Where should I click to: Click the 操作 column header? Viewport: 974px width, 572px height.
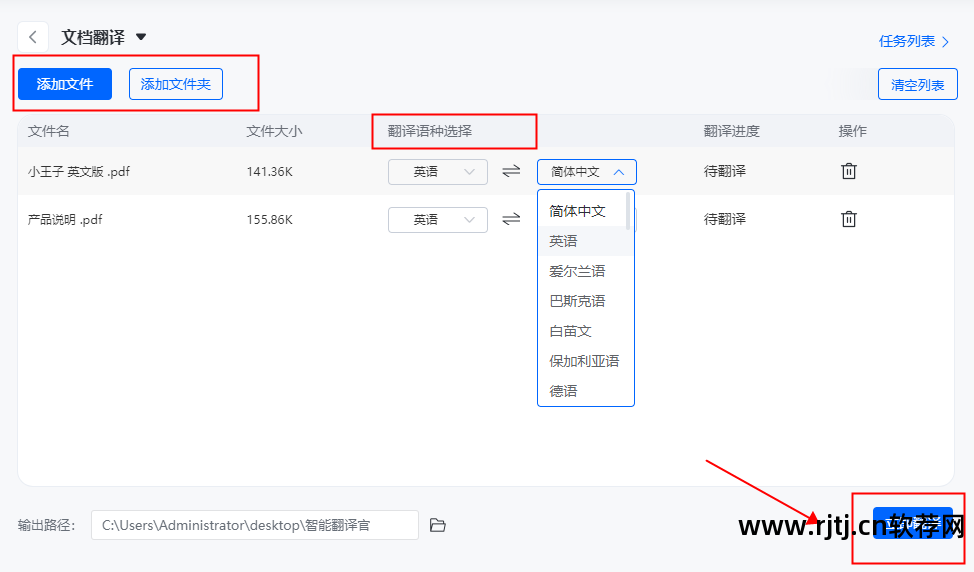point(852,131)
